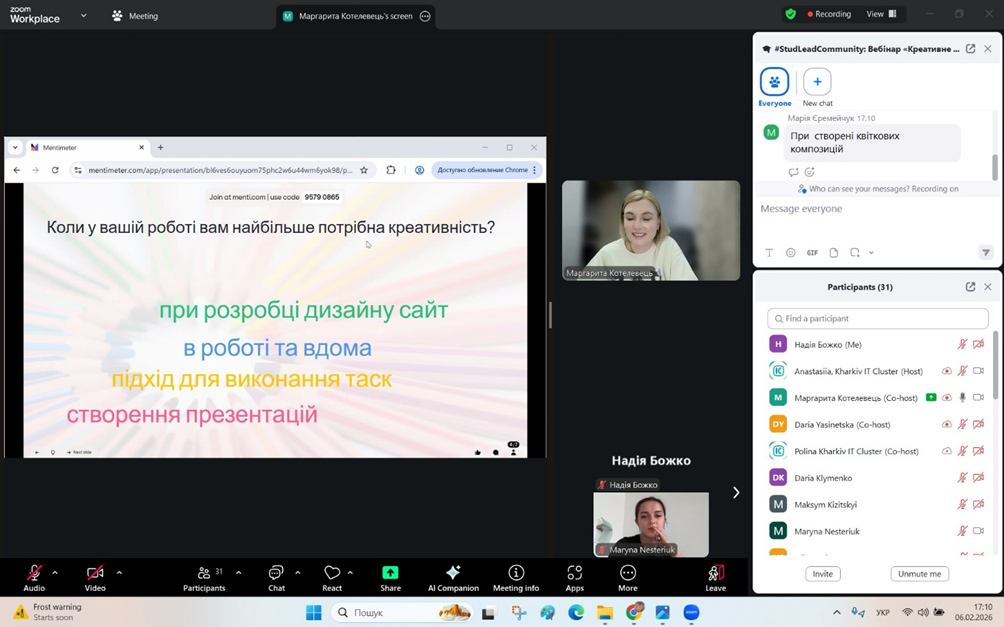Expand the Audio options arrow
The width and height of the screenshot is (1004, 627).
click(55, 573)
